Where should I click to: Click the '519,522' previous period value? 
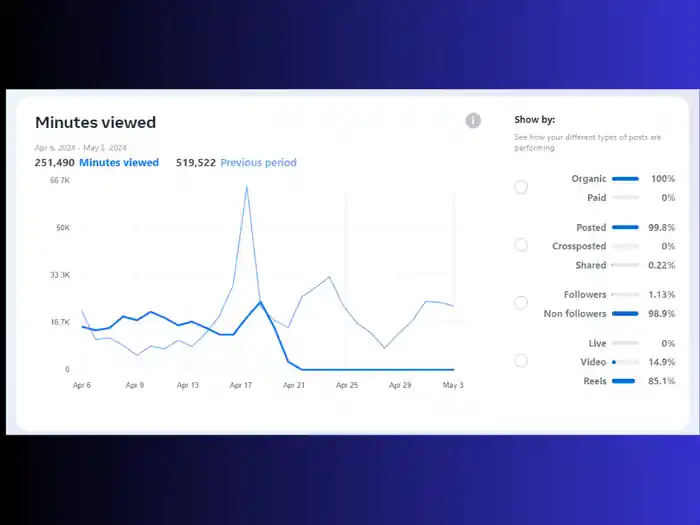click(x=196, y=162)
